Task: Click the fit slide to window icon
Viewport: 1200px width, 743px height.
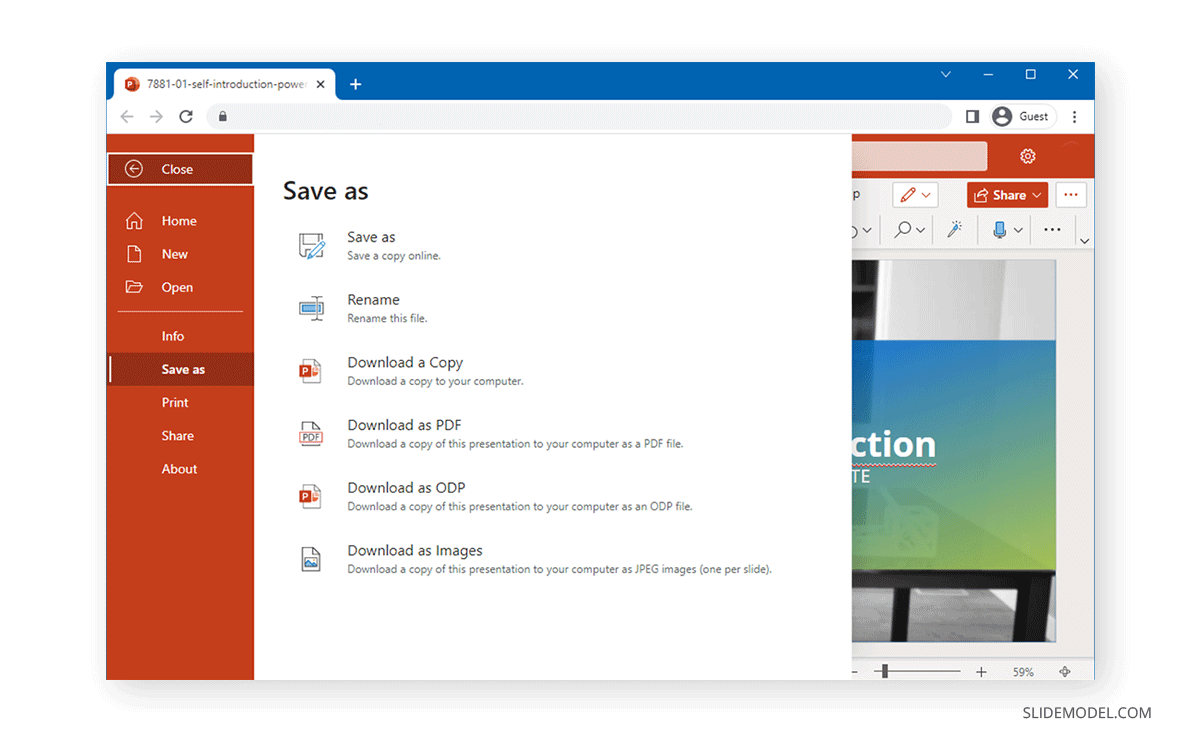Action: (x=1065, y=672)
